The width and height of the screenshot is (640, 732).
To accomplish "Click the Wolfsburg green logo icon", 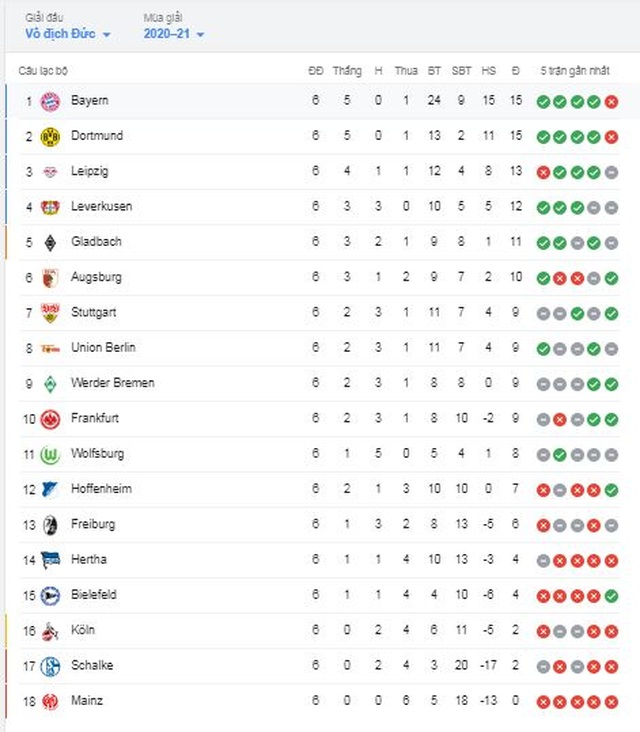I will point(50,454).
